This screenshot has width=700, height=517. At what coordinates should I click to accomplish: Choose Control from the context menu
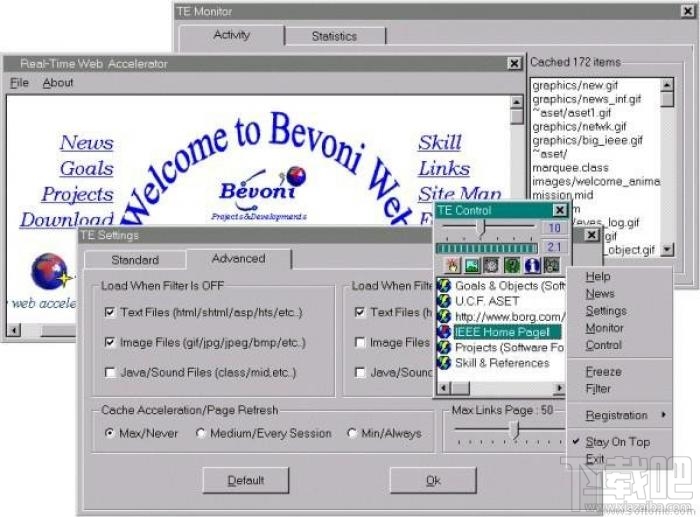coord(604,345)
